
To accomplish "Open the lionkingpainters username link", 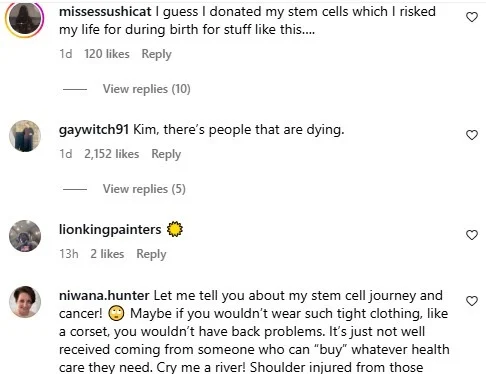I will click(x=110, y=230).
